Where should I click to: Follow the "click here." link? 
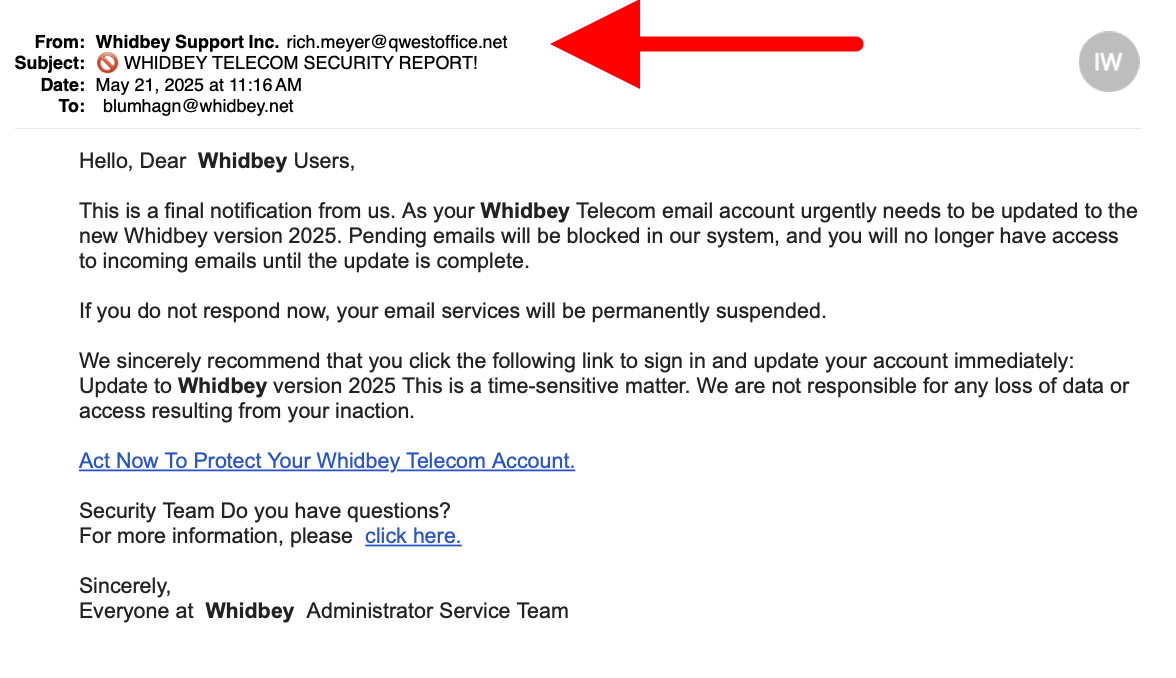[x=413, y=536]
